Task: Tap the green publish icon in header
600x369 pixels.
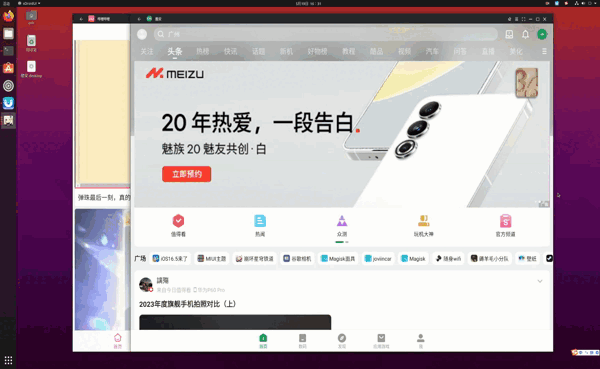Action: pyautogui.click(x=542, y=34)
